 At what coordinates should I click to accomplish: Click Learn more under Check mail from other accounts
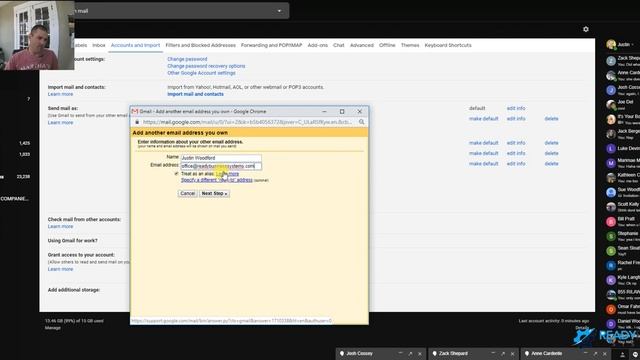[x=60, y=227]
